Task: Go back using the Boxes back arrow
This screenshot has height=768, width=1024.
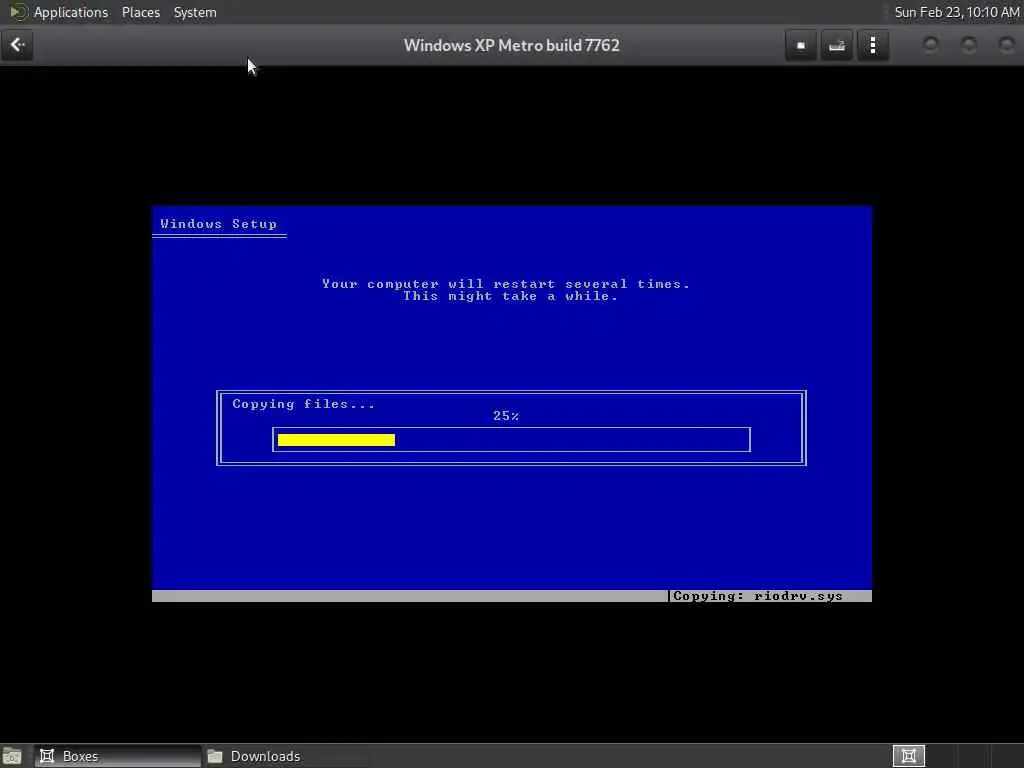Action: [17, 45]
